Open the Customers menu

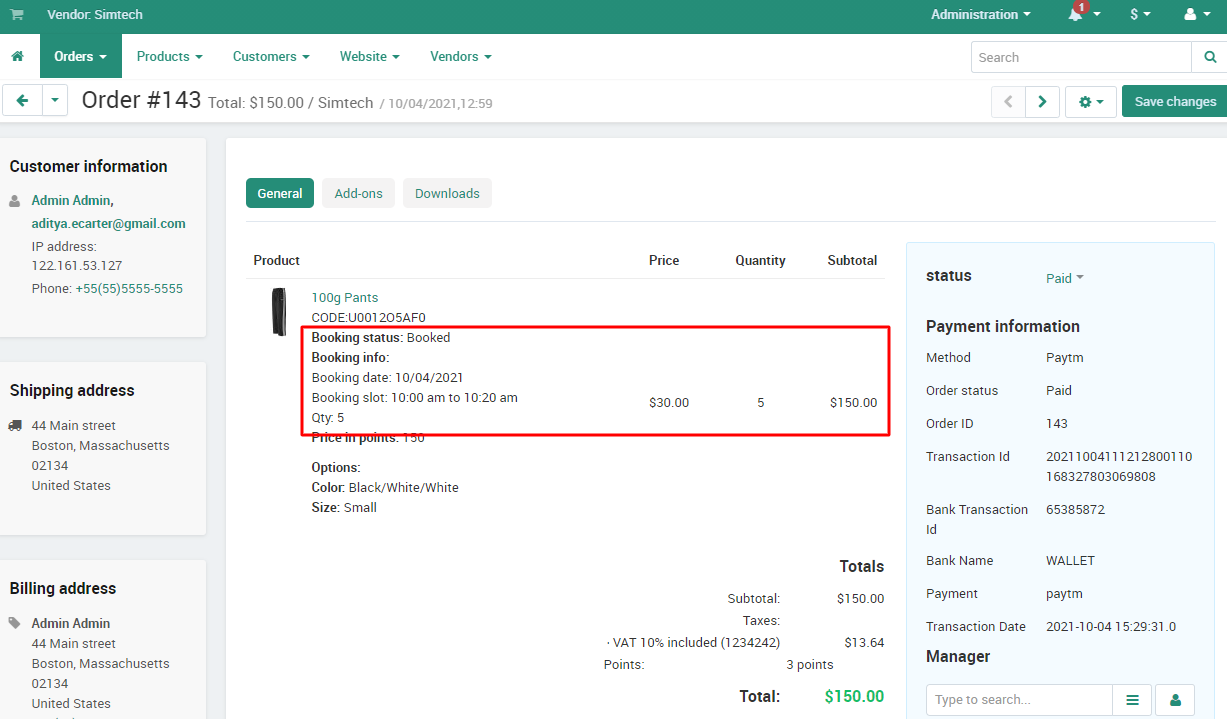click(271, 56)
